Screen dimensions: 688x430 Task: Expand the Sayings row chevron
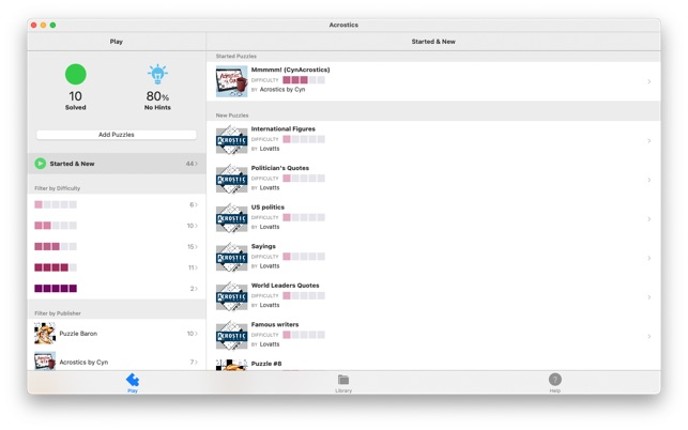tap(649, 258)
